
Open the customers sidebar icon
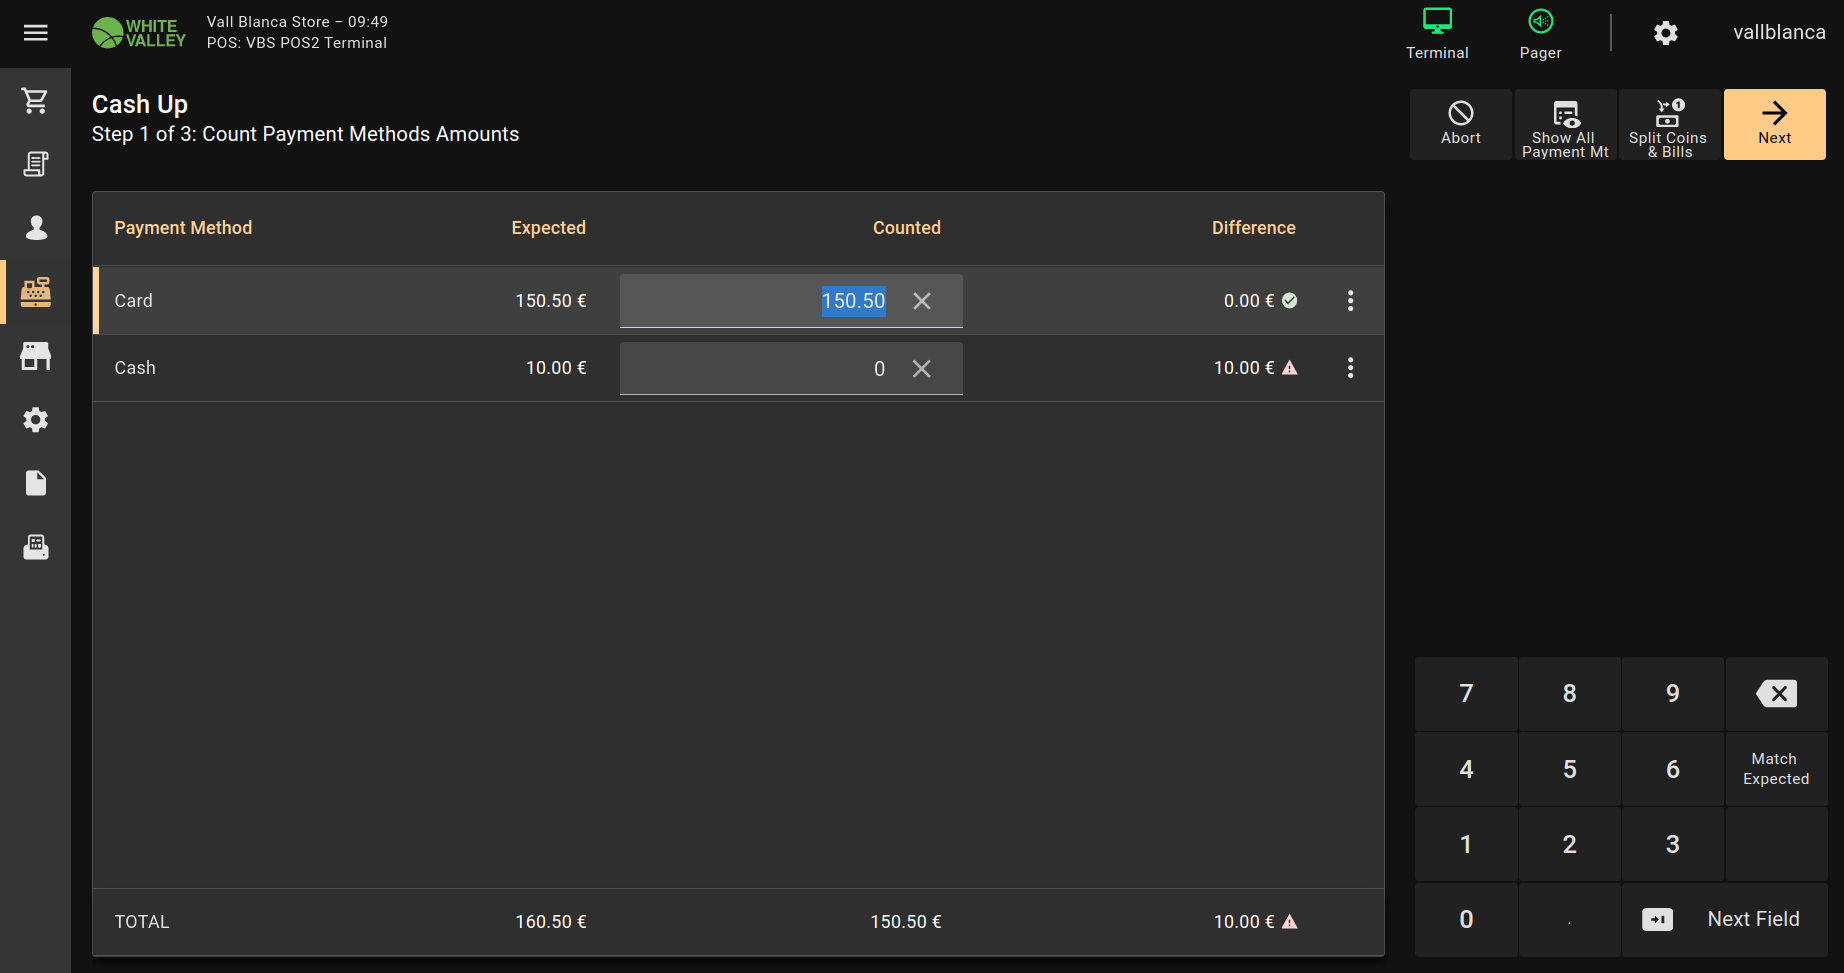pyautogui.click(x=36, y=228)
